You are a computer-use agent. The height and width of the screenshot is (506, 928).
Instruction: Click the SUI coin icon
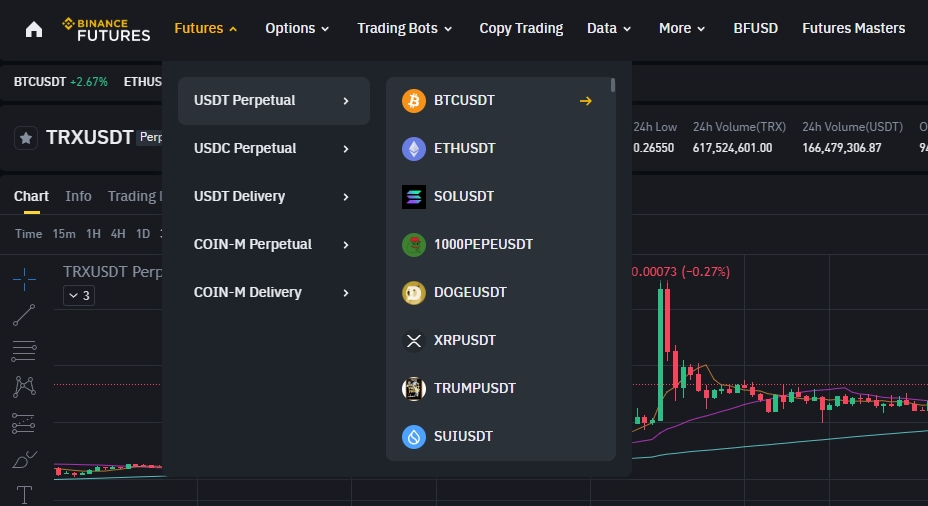click(x=414, y=437)
